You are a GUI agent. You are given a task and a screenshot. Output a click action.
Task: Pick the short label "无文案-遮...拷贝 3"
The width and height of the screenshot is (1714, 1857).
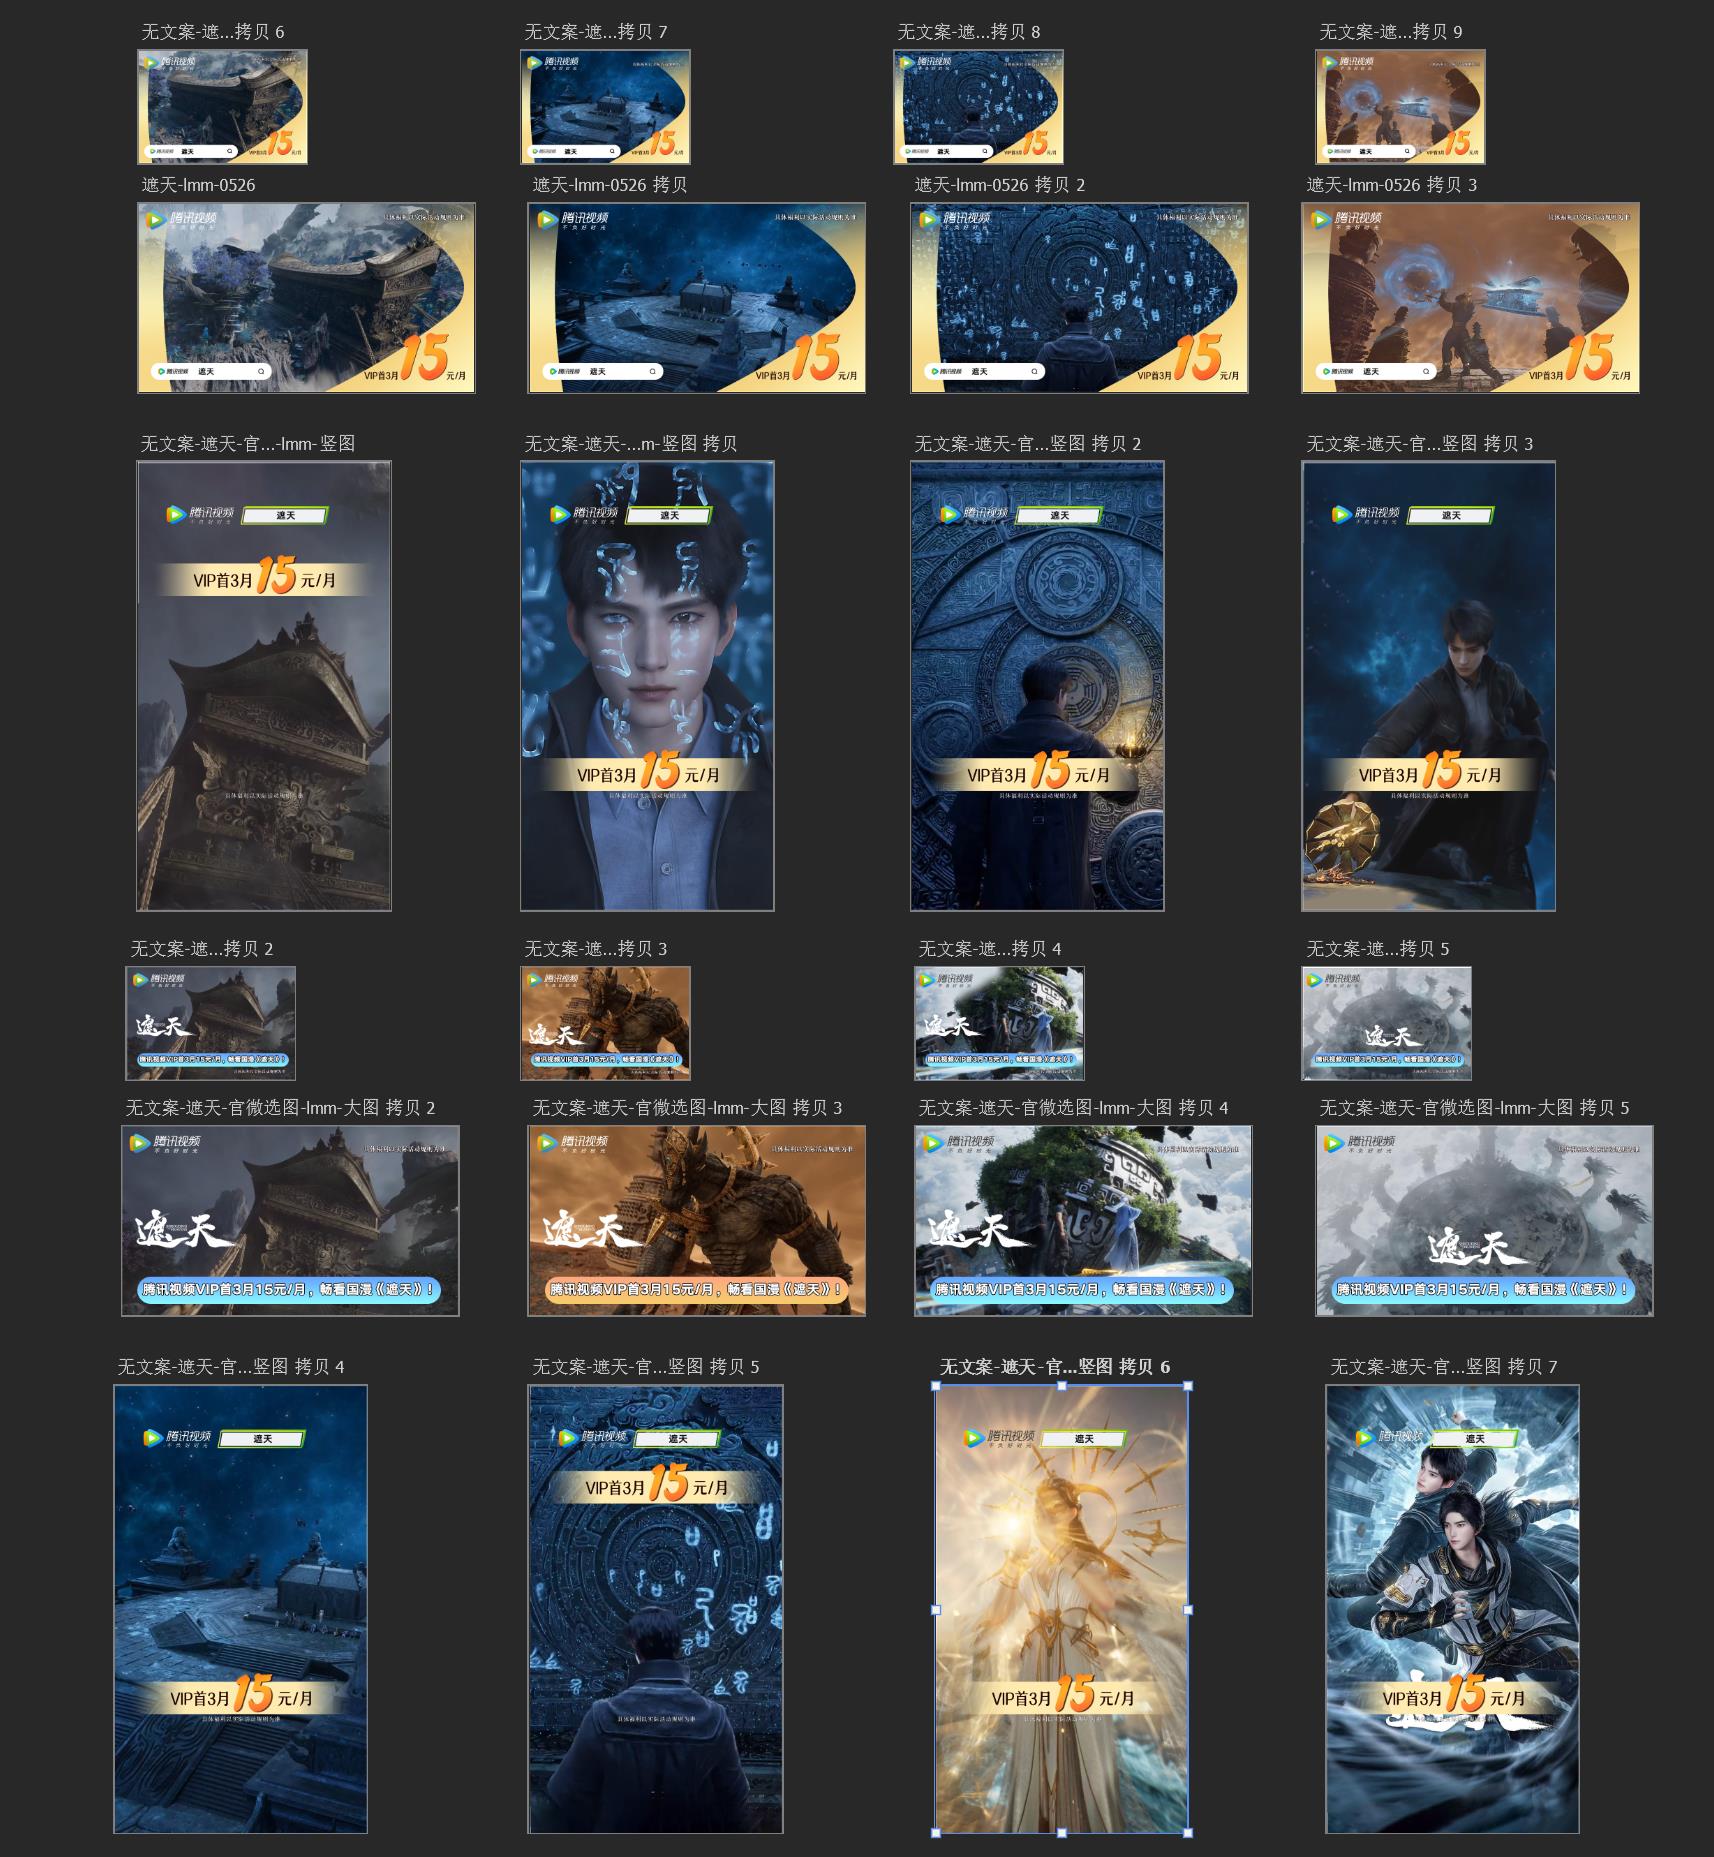pos(596,948)
